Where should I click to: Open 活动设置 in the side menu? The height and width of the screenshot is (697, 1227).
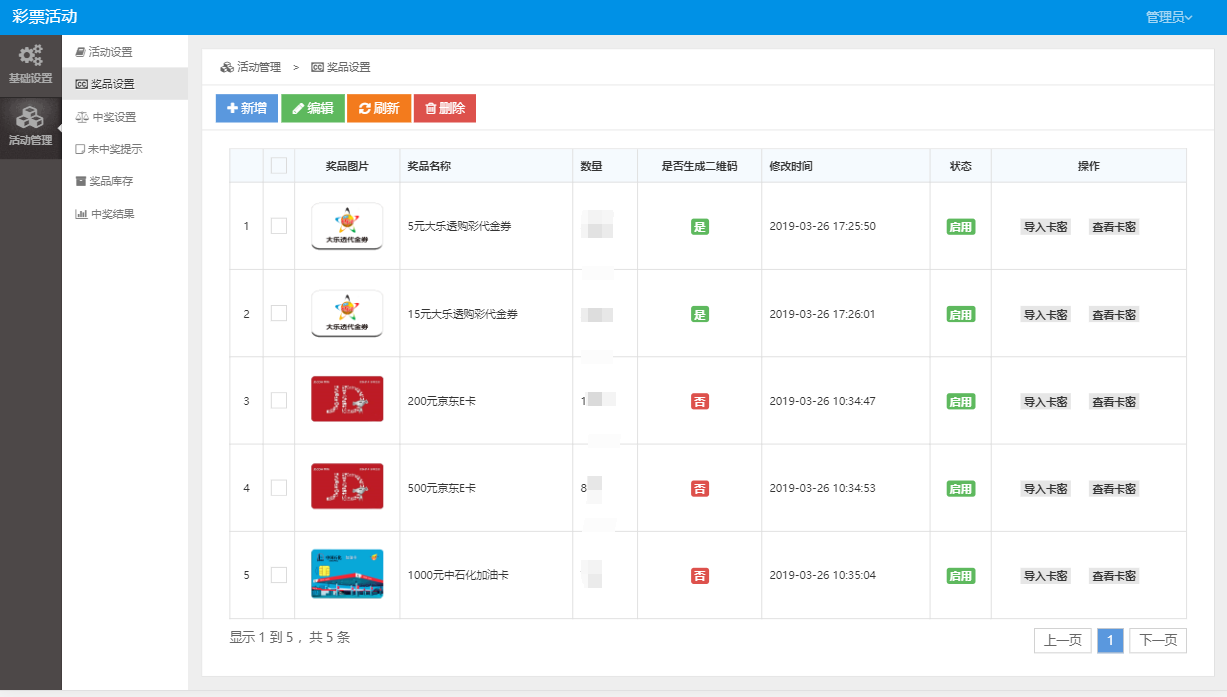click(104, 52)
